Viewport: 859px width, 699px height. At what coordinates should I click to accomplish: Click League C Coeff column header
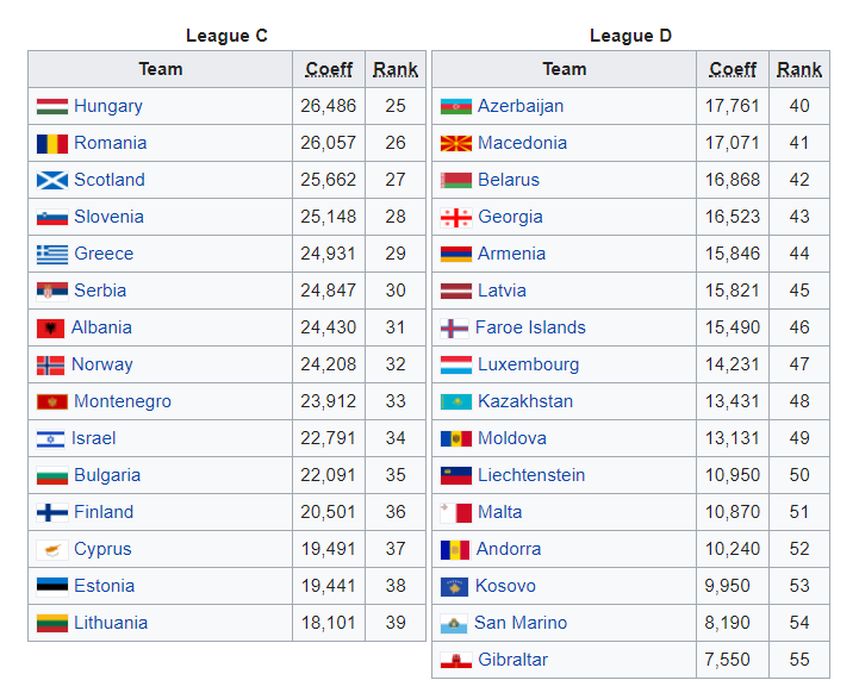[329, 69]
